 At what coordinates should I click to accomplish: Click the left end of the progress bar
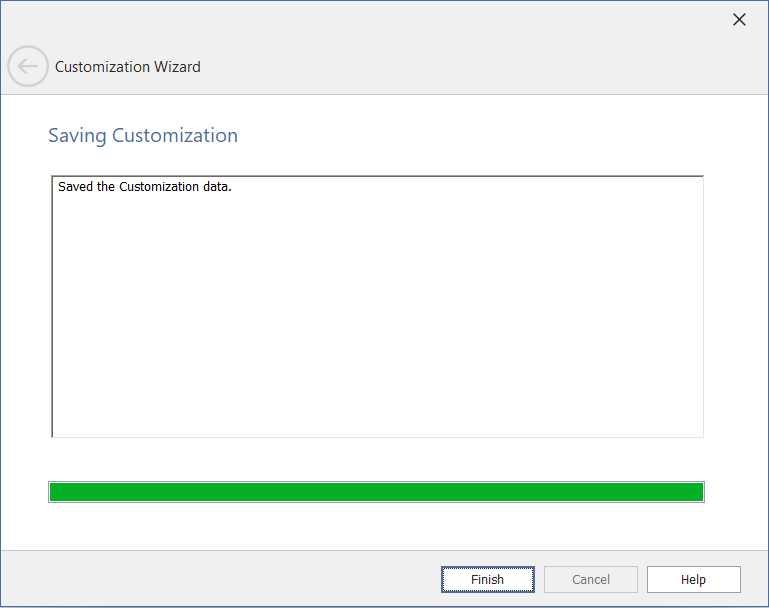56,492
